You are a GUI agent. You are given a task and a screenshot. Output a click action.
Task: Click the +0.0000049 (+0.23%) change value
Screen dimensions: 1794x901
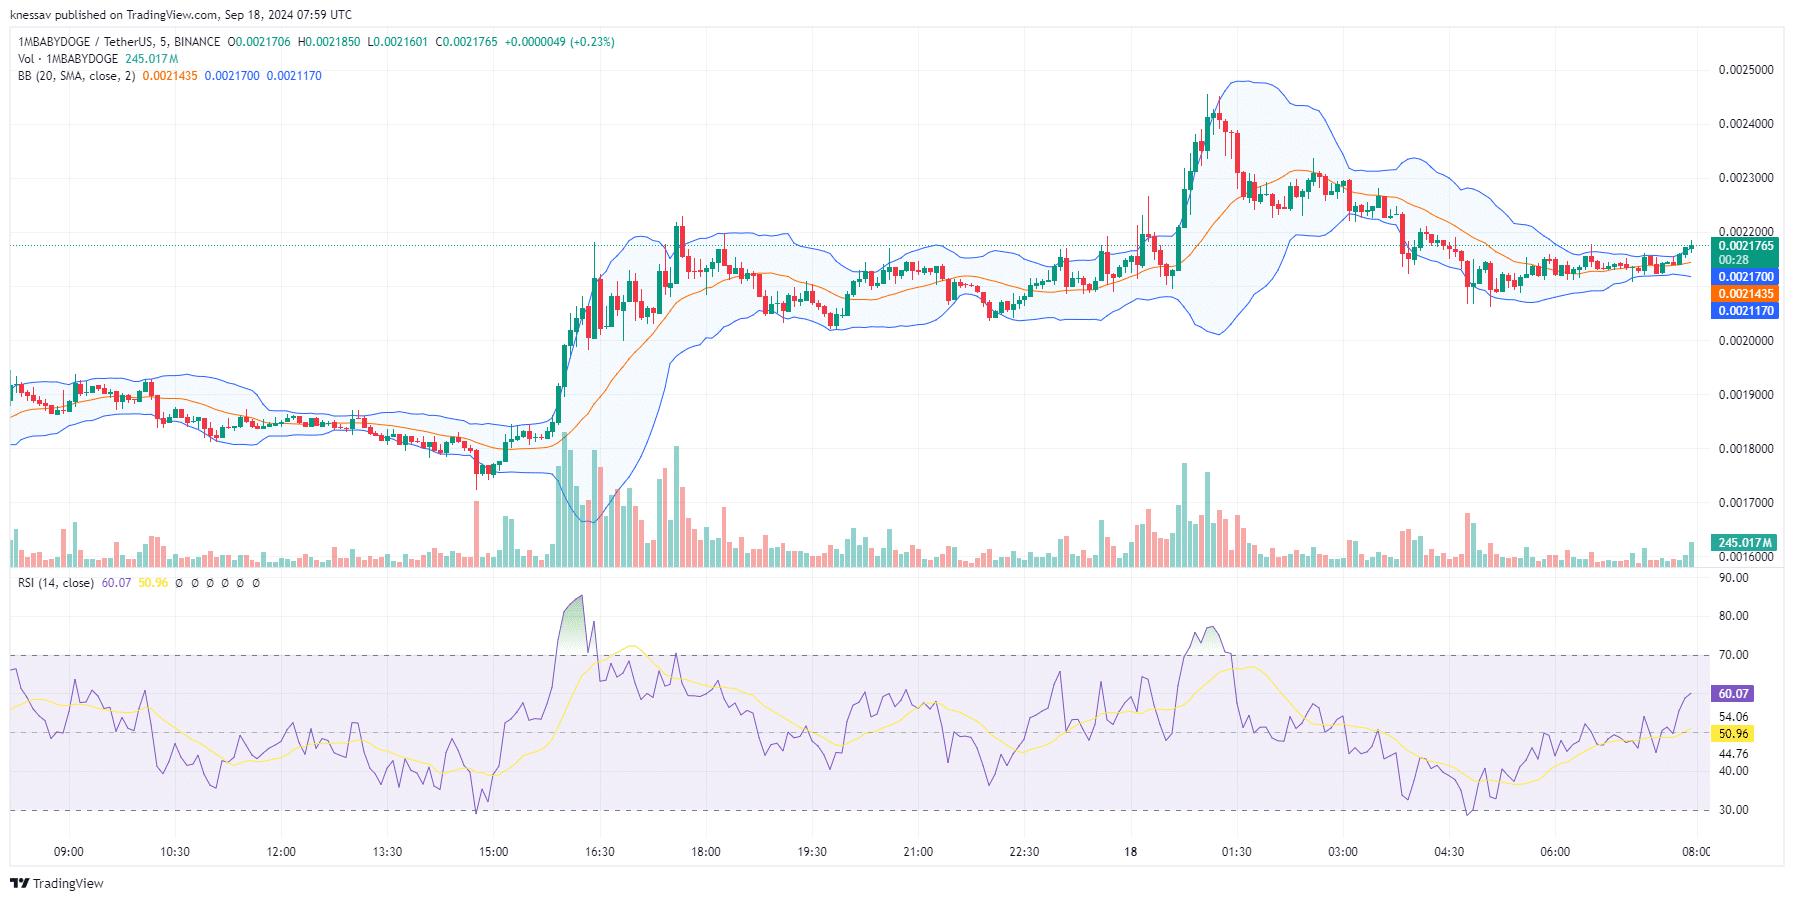click(559, 42)
